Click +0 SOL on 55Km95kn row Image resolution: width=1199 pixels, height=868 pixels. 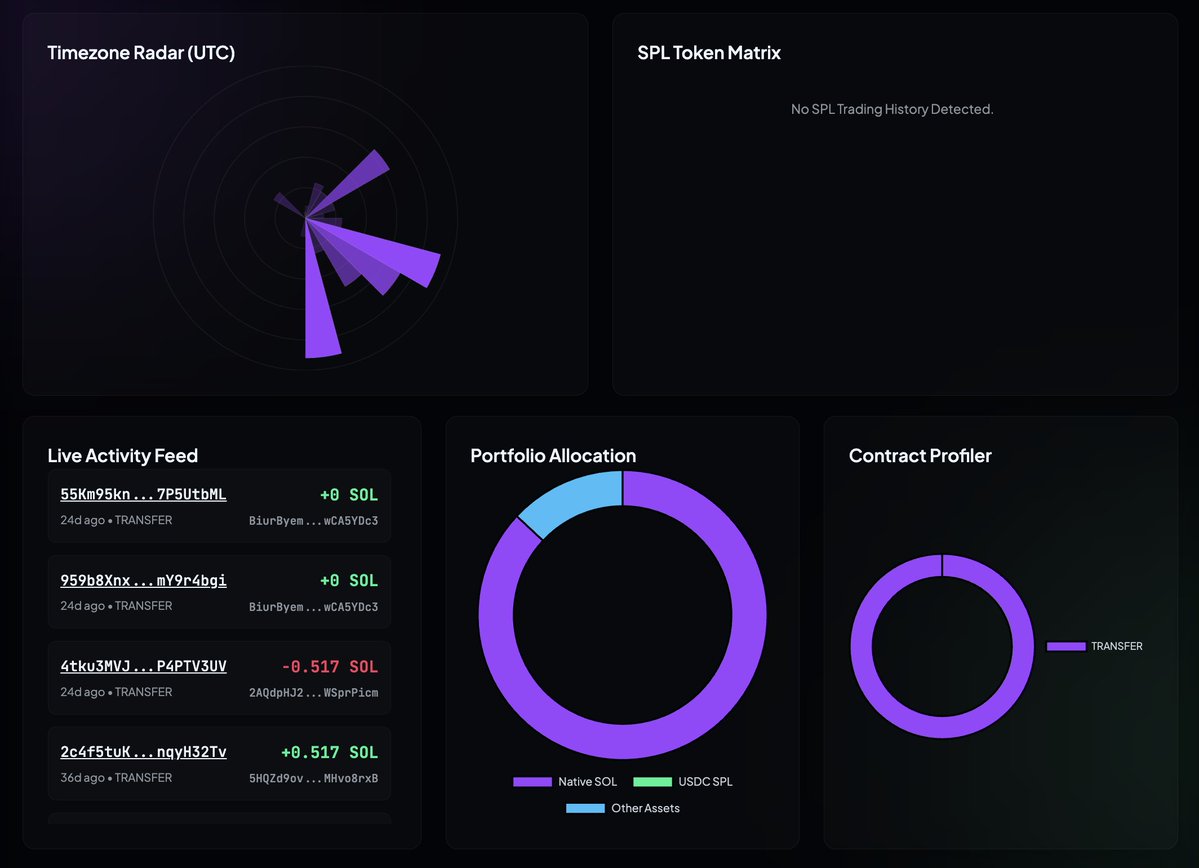tap(349, 495)
